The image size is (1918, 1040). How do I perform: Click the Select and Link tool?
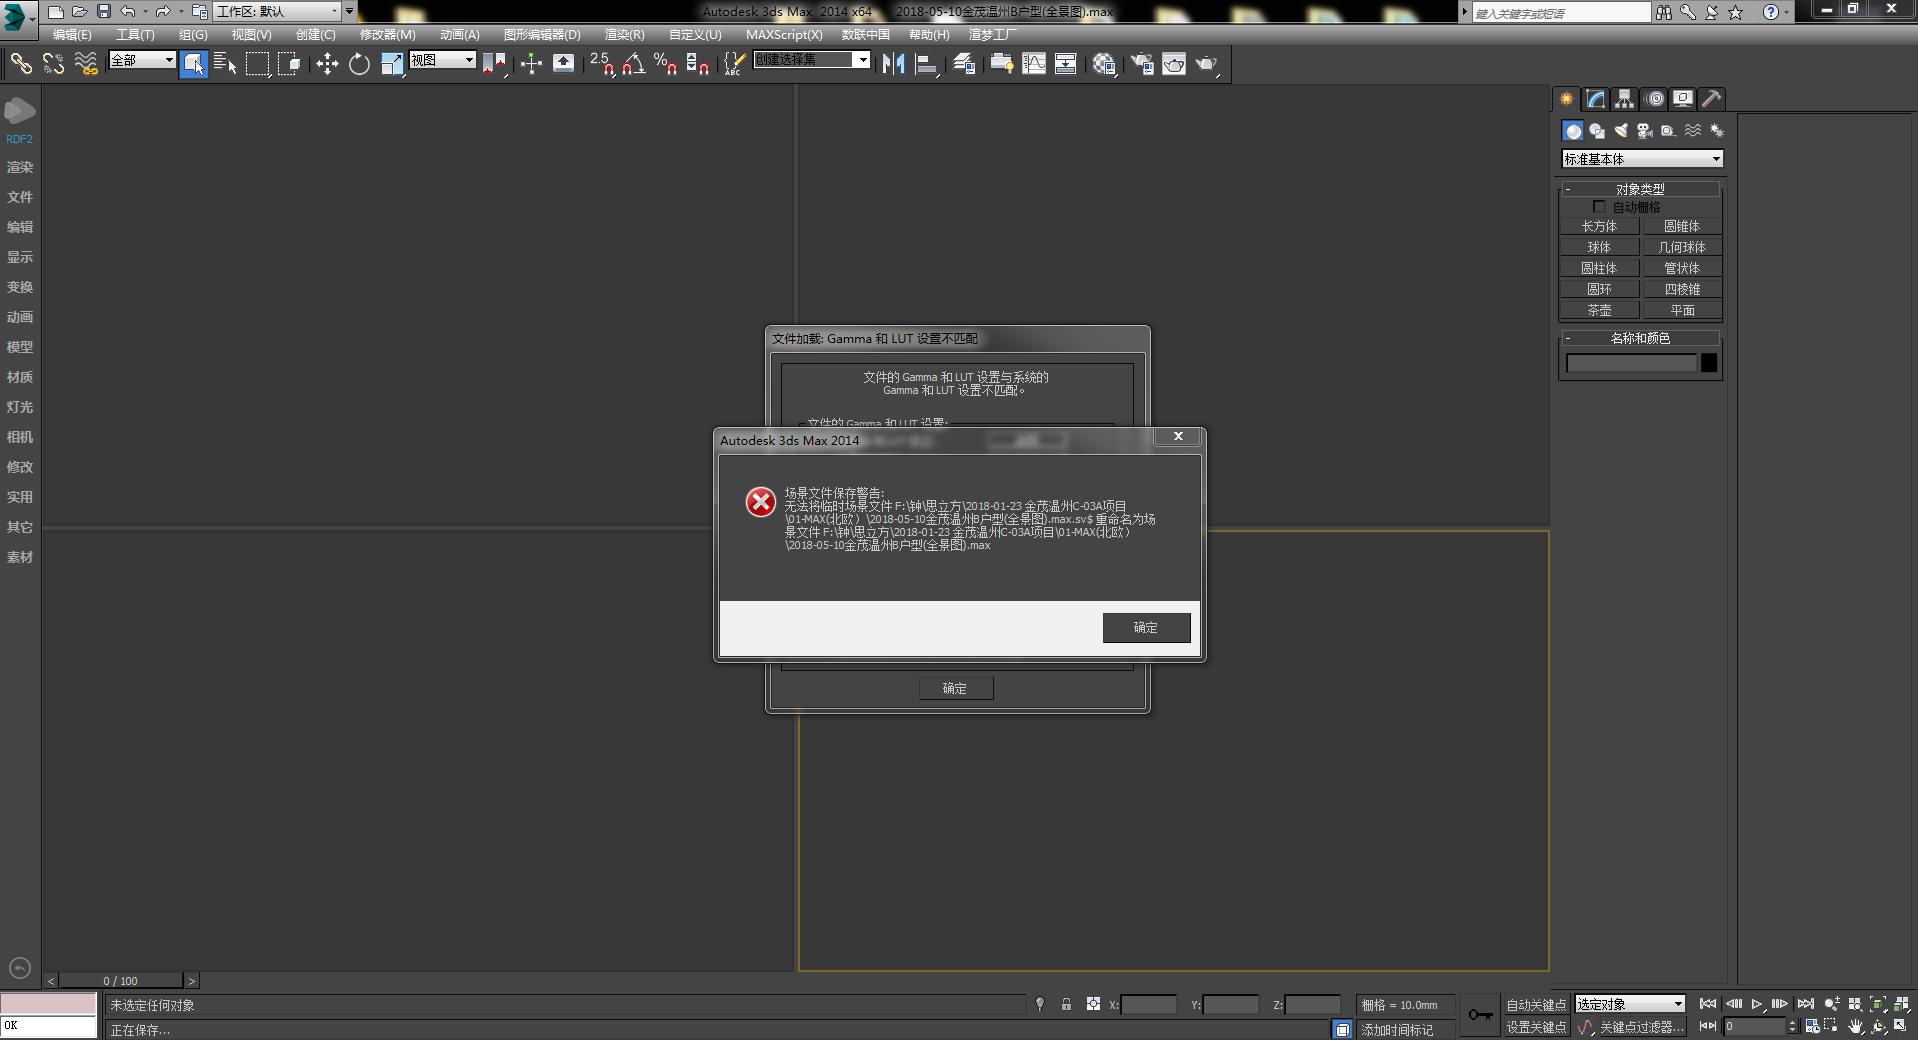(21, 64)
